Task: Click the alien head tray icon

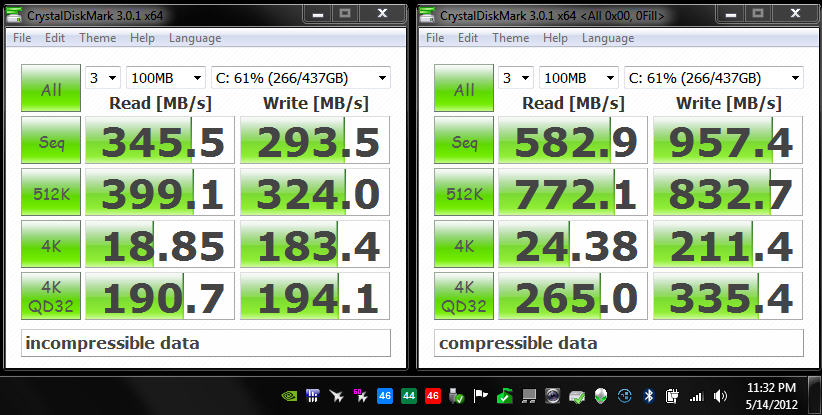Action: [x=600, y=396]
